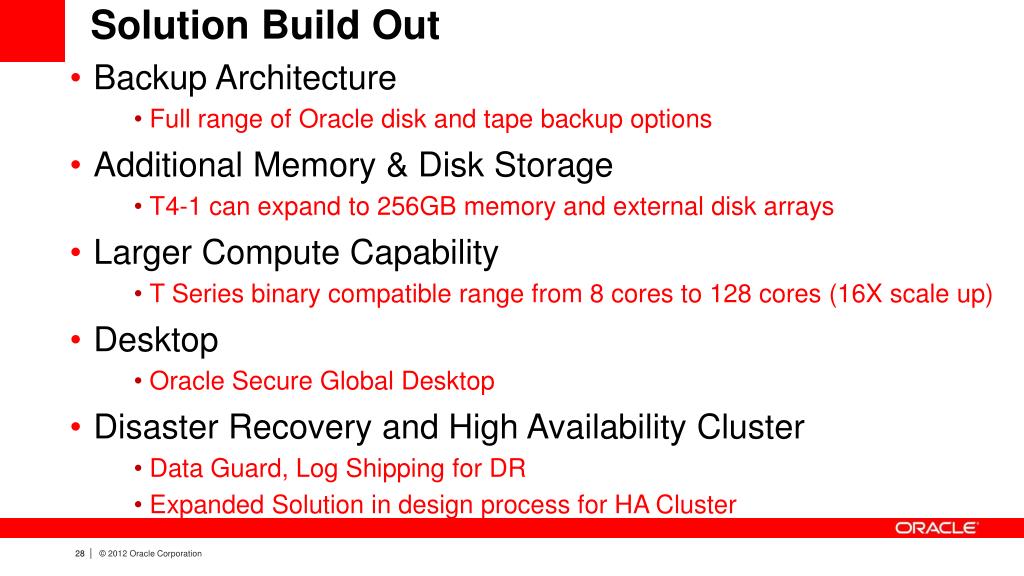Screen dimensions: 1024x576
Task: Click Disaster Recovery and High Availability Cluster
Action: tap(449, 428)
